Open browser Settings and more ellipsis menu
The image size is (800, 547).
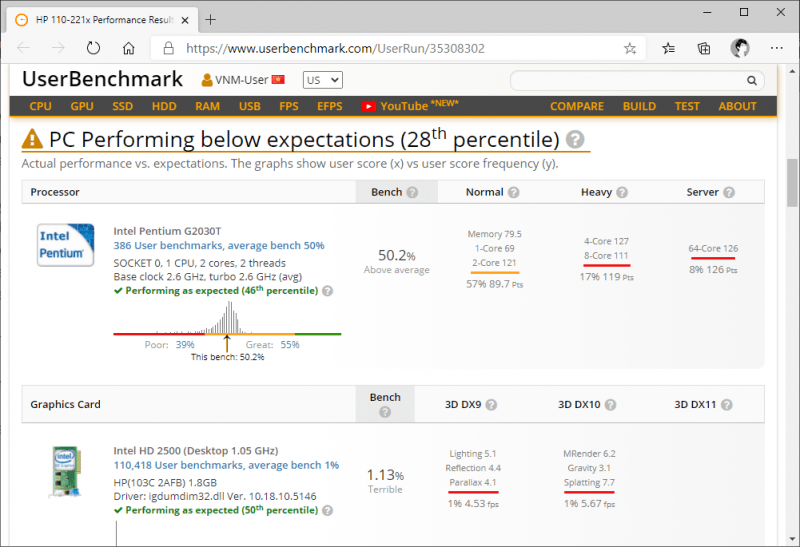(x=776, y=47)
